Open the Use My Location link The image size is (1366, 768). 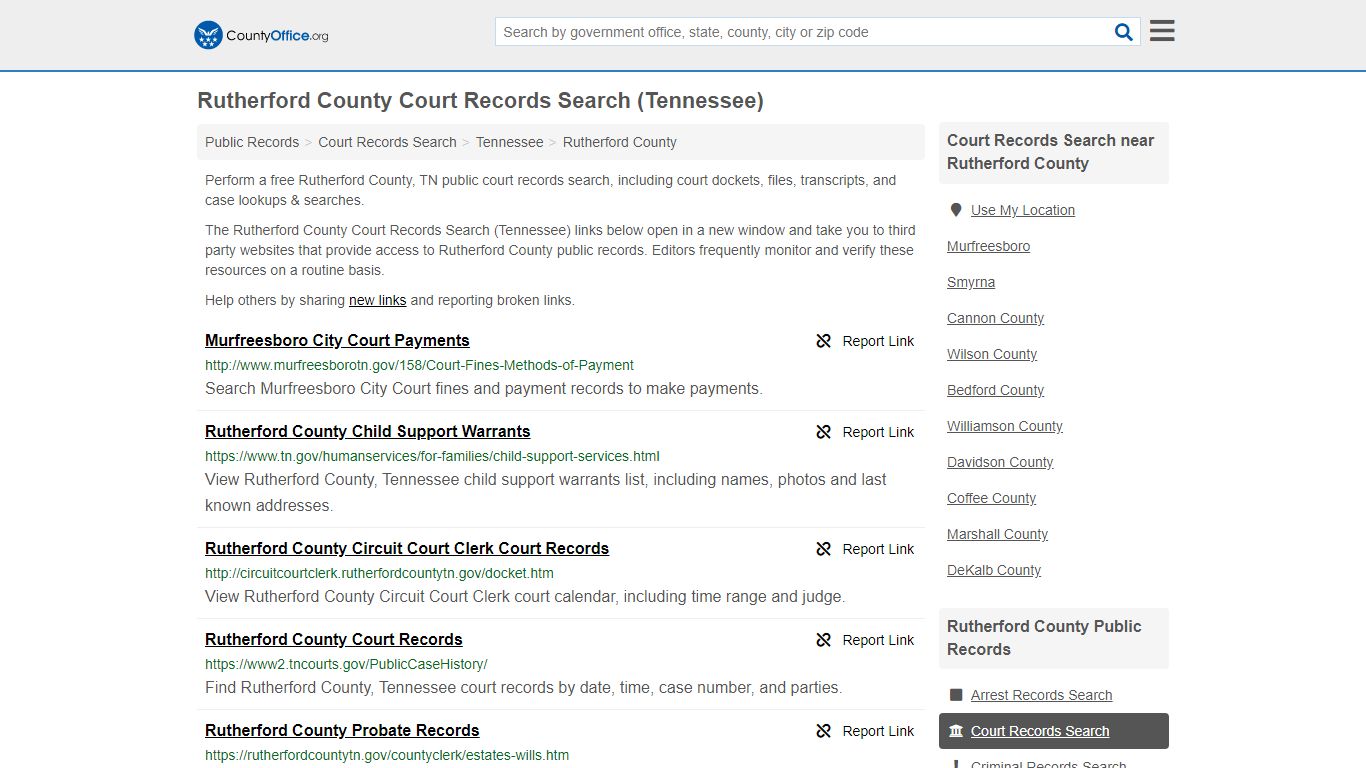(x=1022, y=210)
